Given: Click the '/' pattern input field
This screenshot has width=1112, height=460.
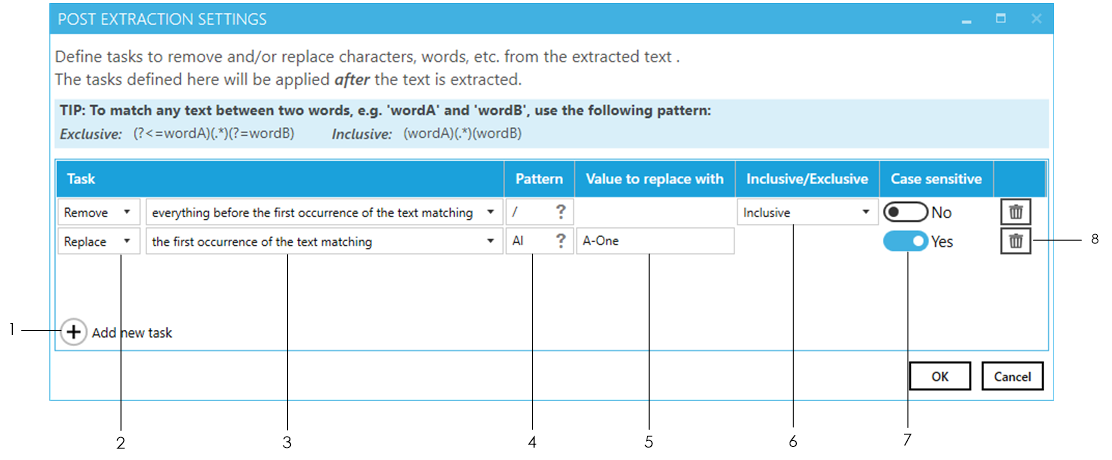Looking at the screenshot, I should 528,212.
